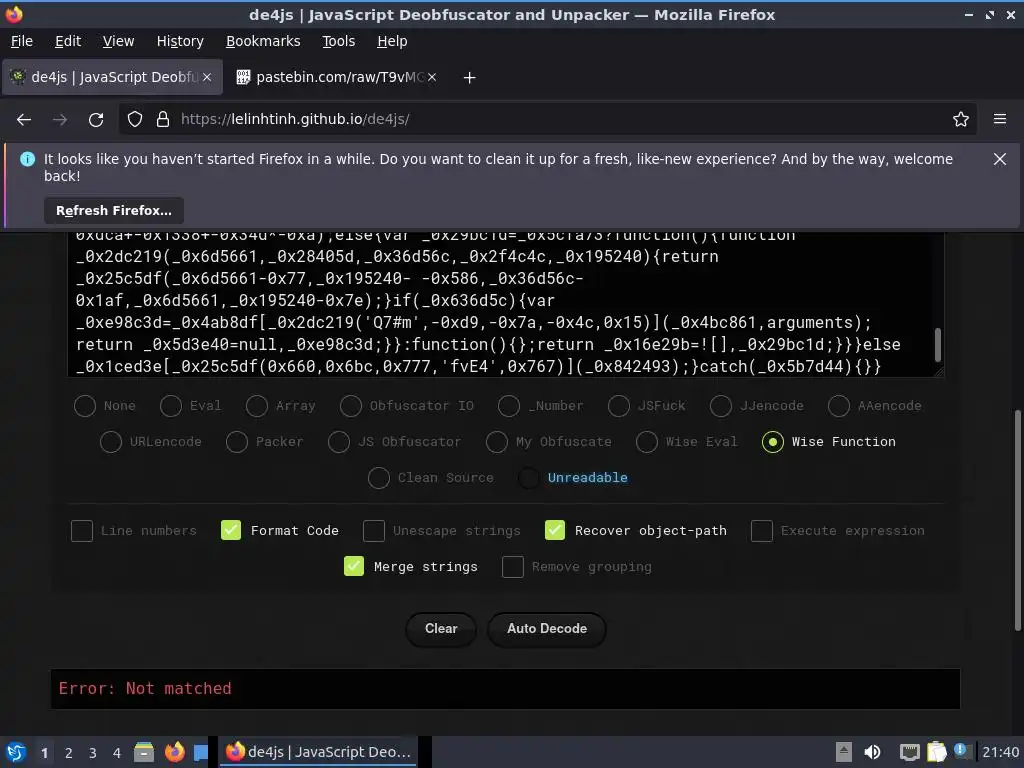Open the LXQt start menu icon
Viewport: 1024px width, 768px height.
pyautogui.click(x=16, y=752)
